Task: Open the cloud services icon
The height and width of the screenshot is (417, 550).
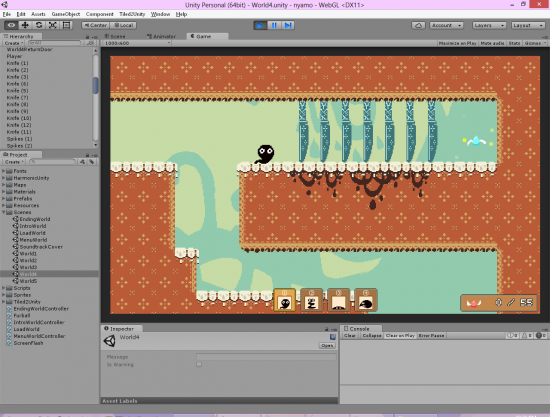Action: tap(418, 25)
